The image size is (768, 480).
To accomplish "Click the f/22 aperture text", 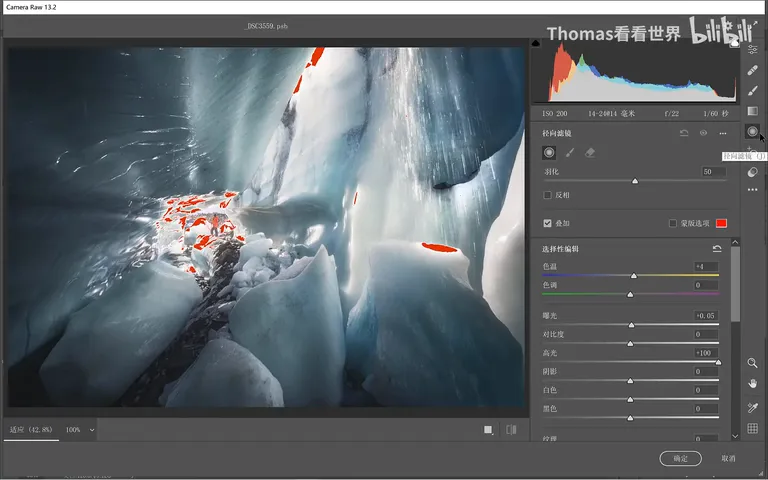I will (672, 114).
